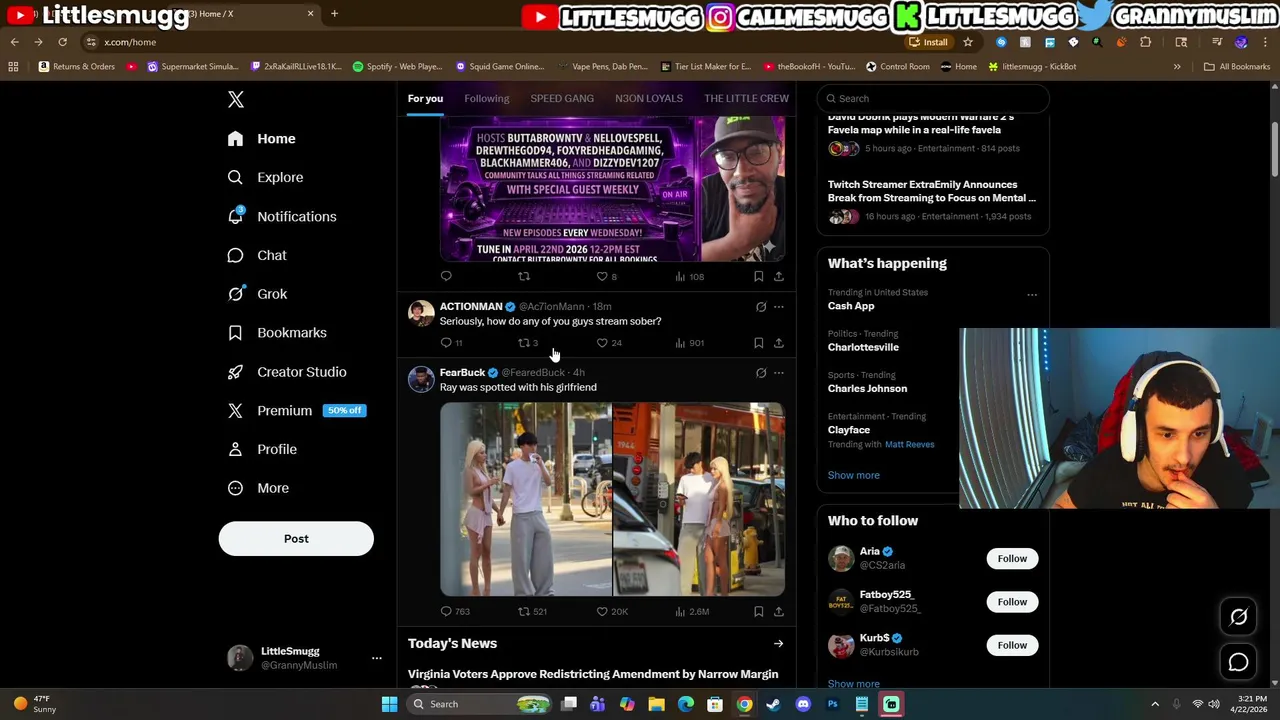The width and height of the screenshot is (1280, 720).
Task: Open more options on FearBuck's post
Action: point(779,373)
